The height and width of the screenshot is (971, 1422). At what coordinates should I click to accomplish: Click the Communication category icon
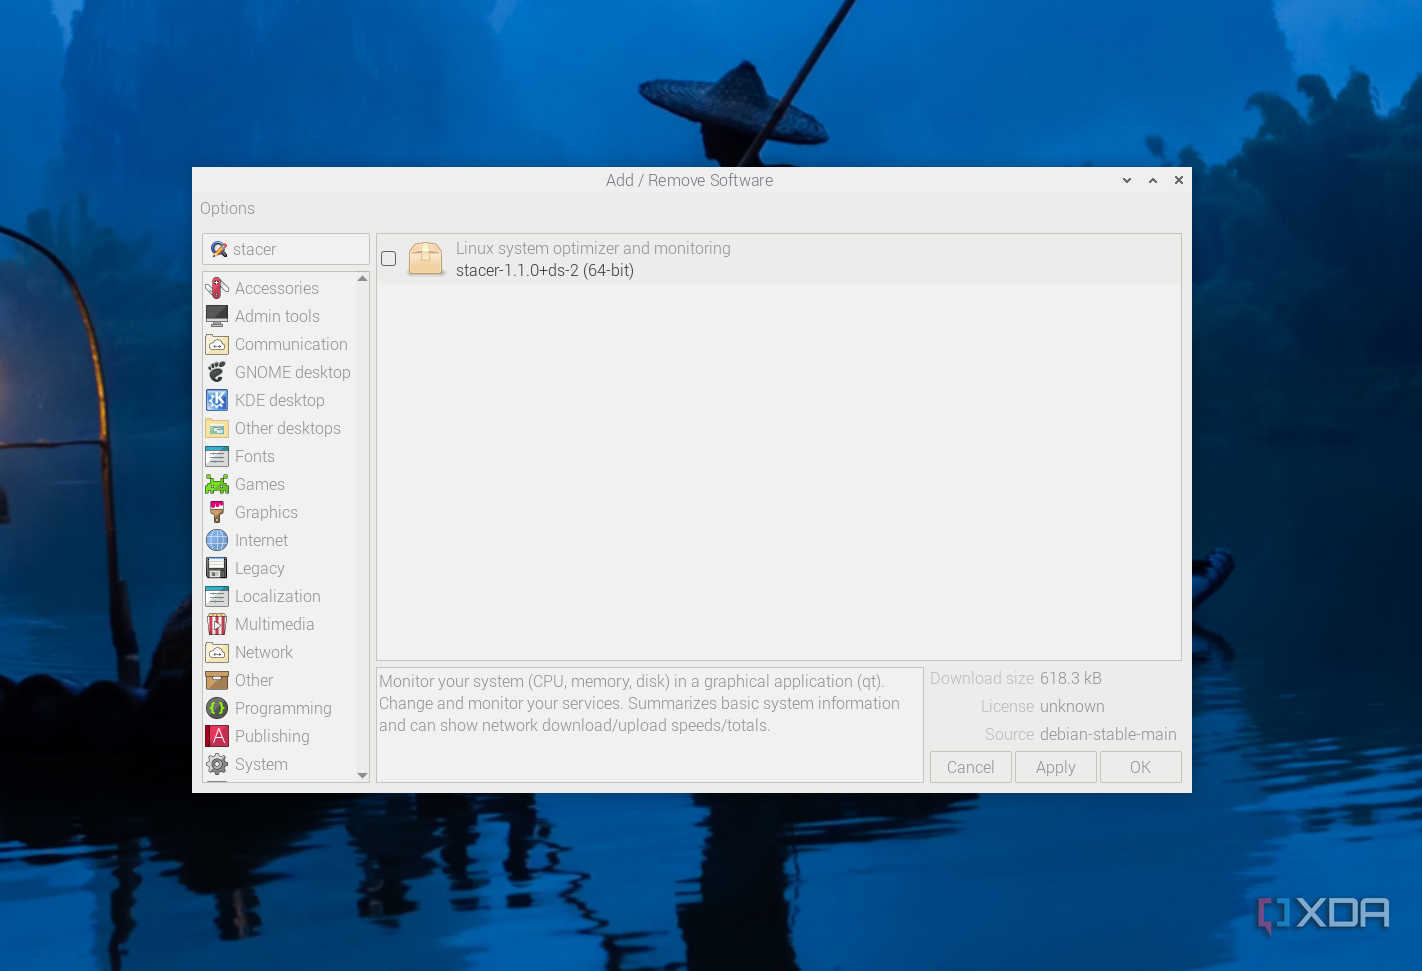click(217, 344)
